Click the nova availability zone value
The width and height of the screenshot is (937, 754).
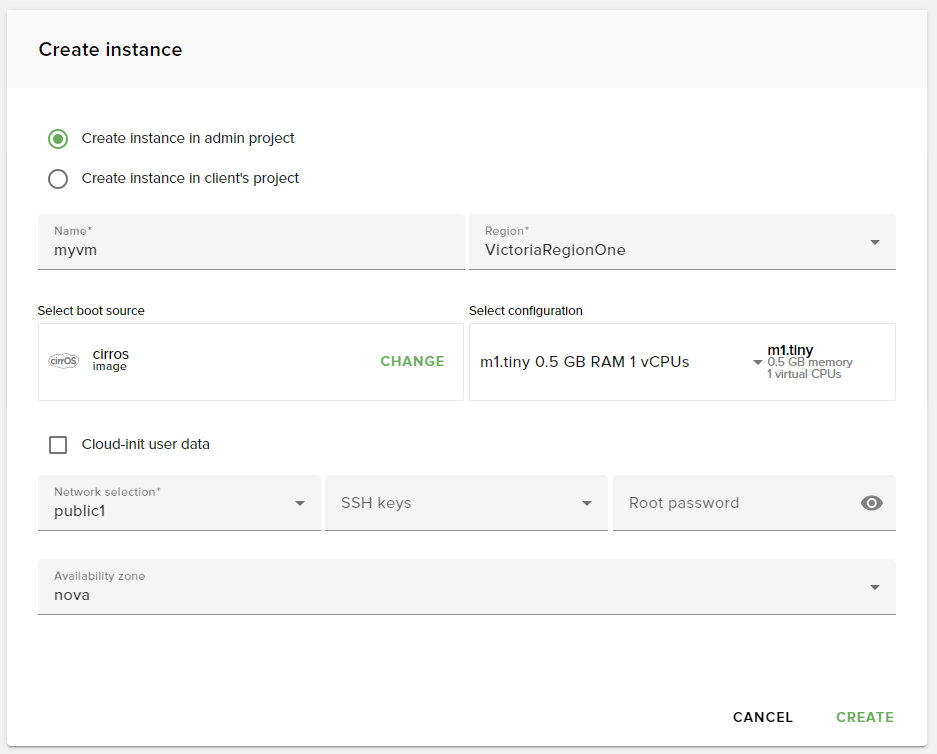tap(72, 596)
